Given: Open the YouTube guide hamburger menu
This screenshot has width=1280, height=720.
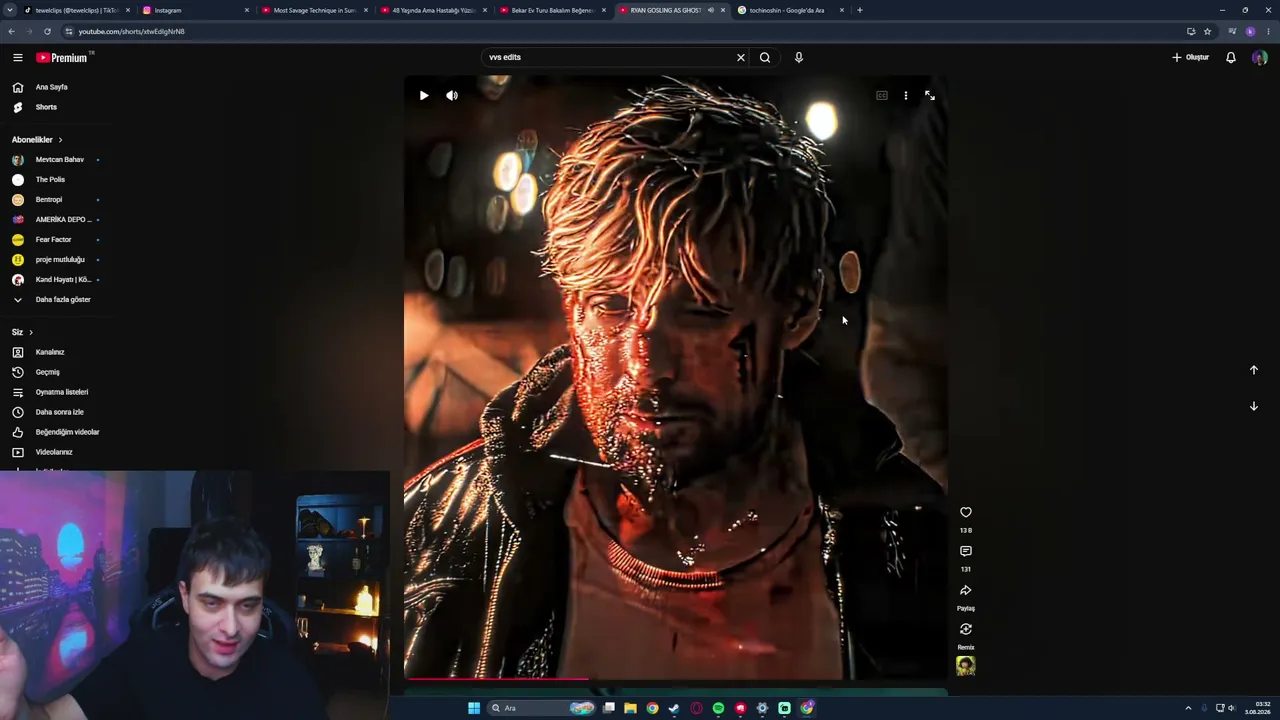Looking at the screenshot, I should (18, 58).
